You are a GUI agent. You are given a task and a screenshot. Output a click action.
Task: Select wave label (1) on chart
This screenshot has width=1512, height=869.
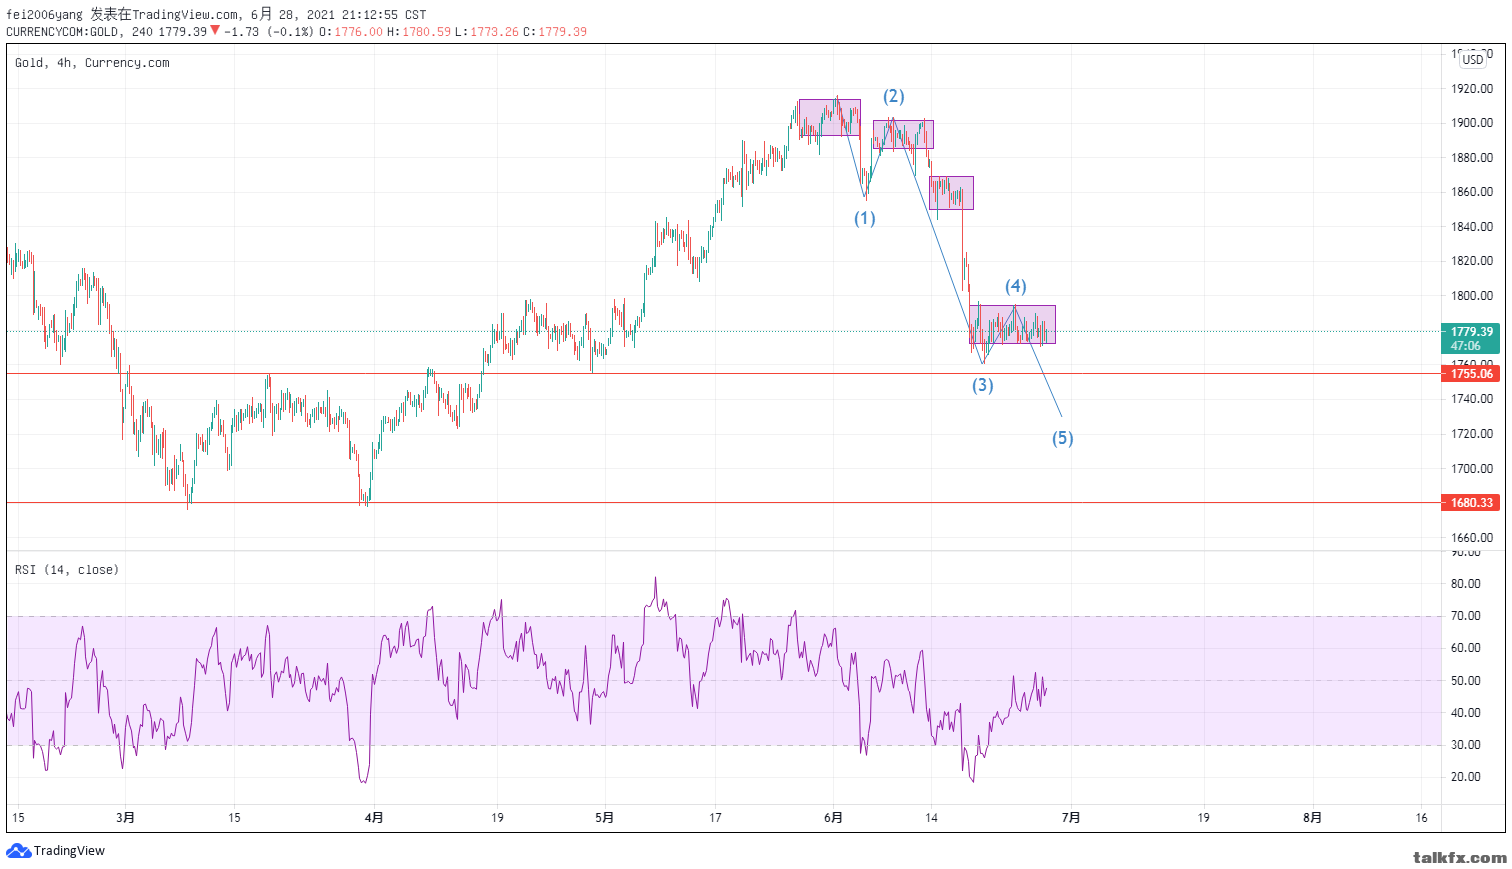(865, 218)
